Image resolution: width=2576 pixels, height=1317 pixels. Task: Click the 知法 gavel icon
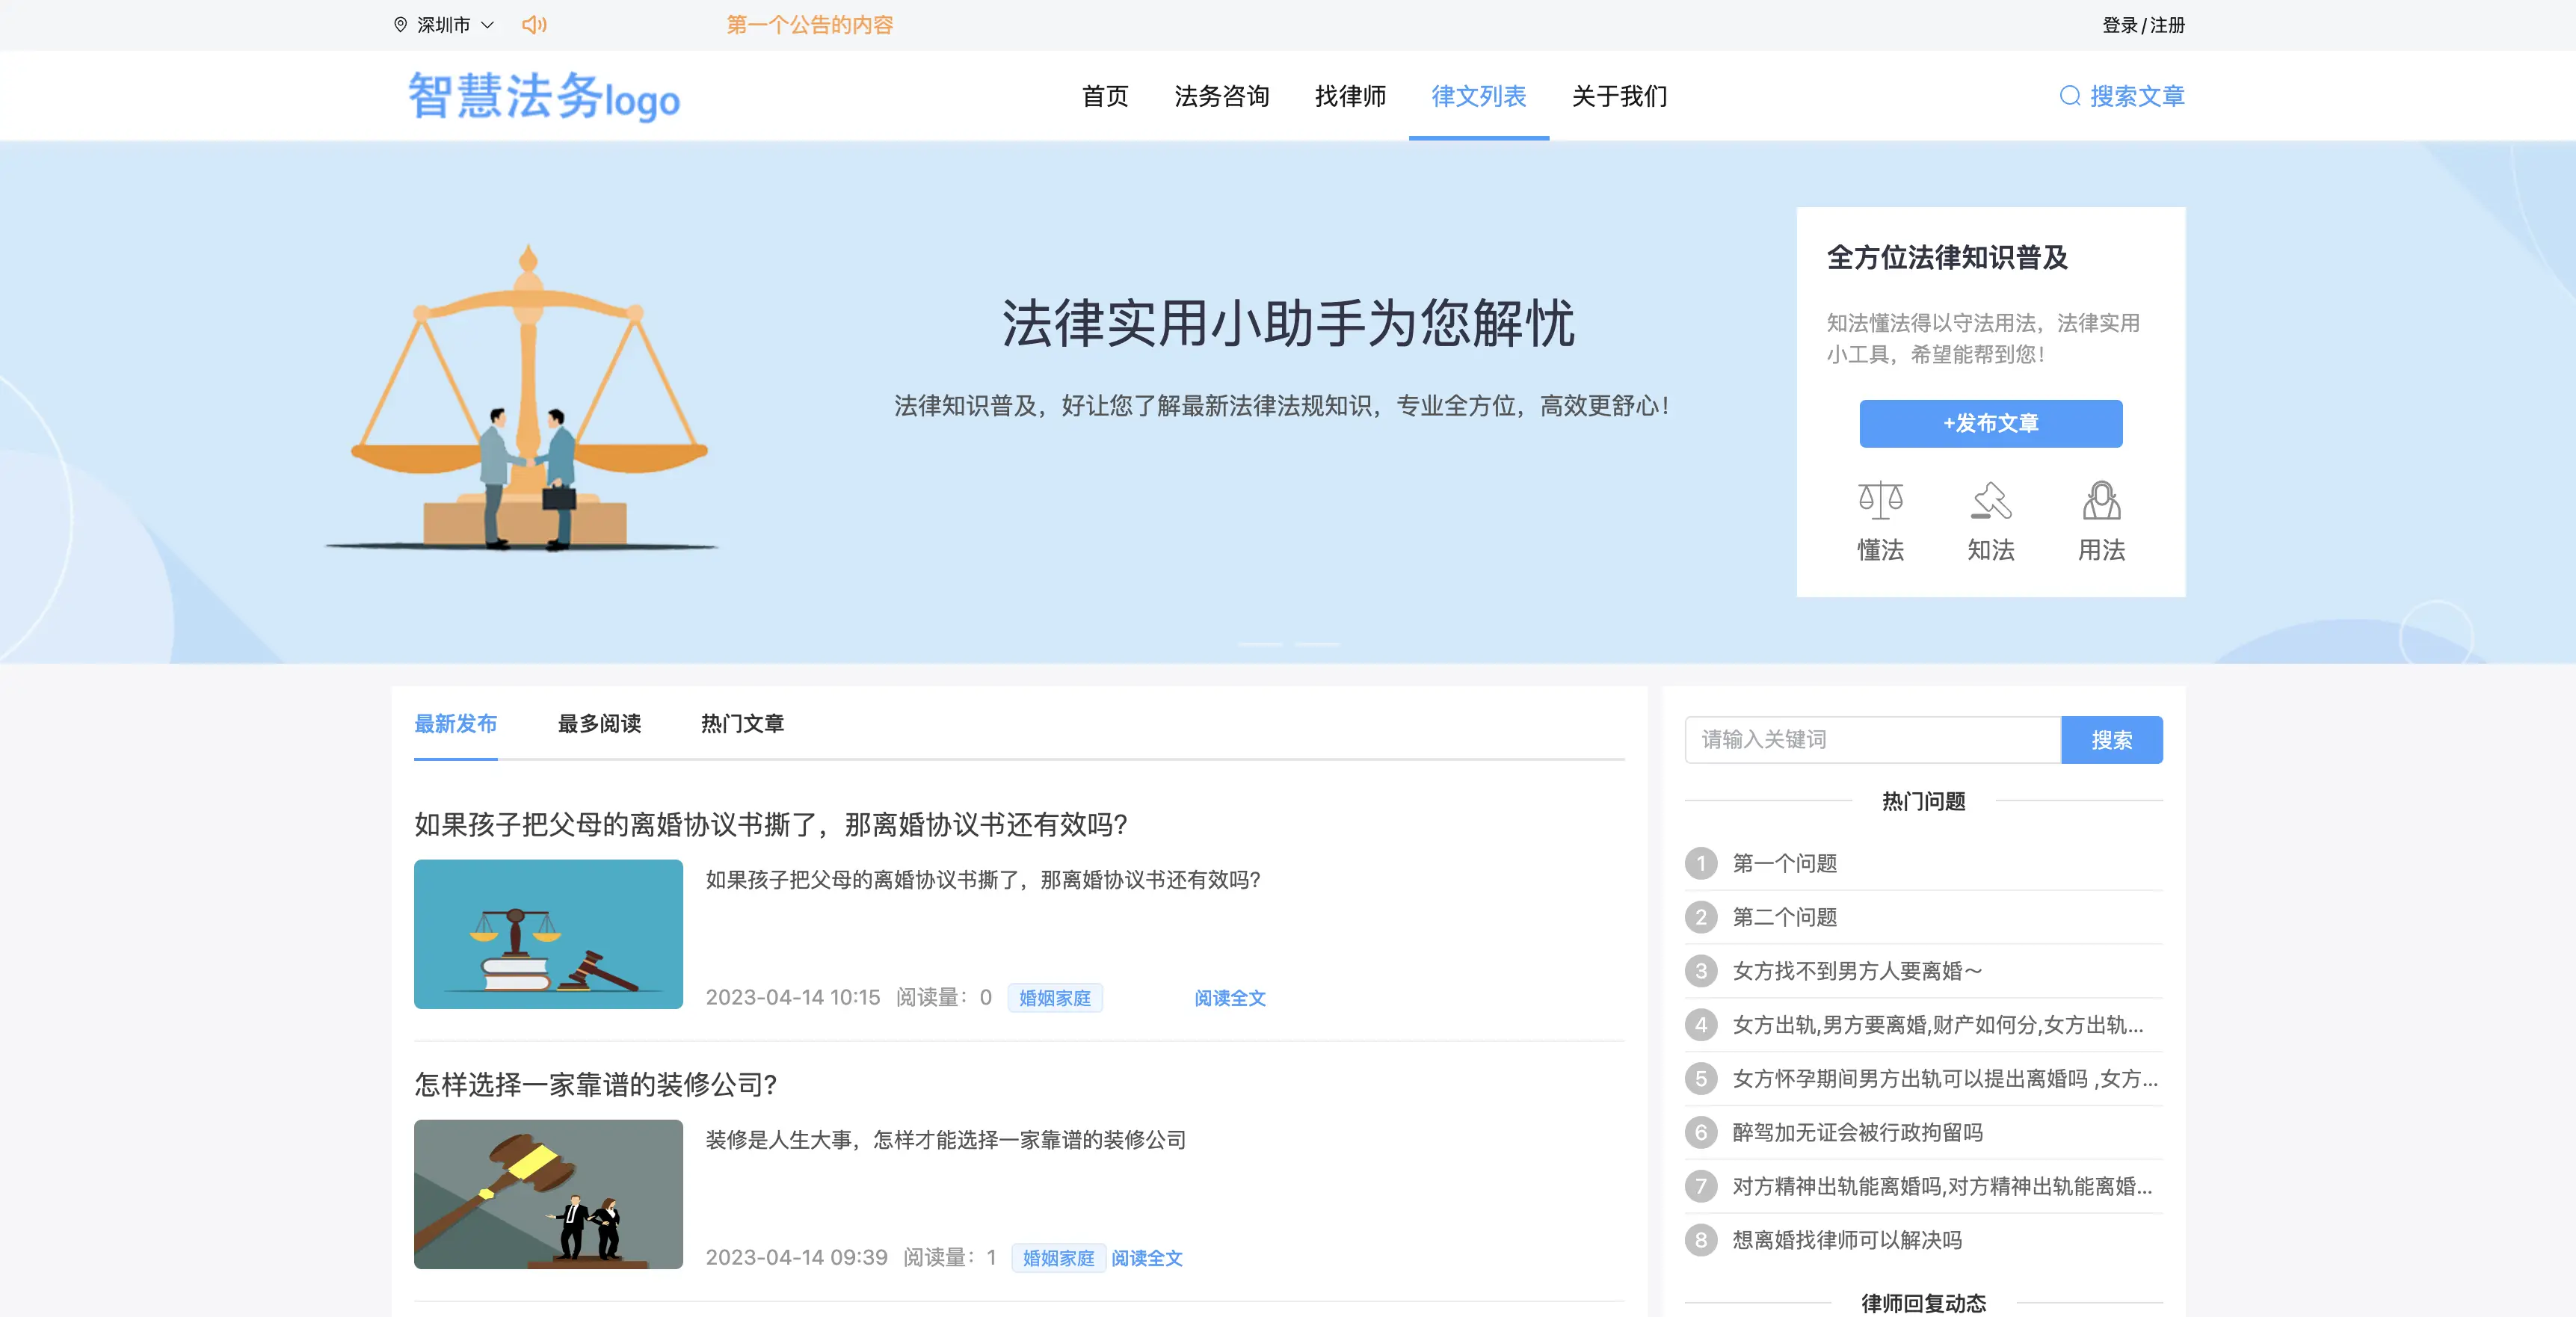coord(1990,500)
